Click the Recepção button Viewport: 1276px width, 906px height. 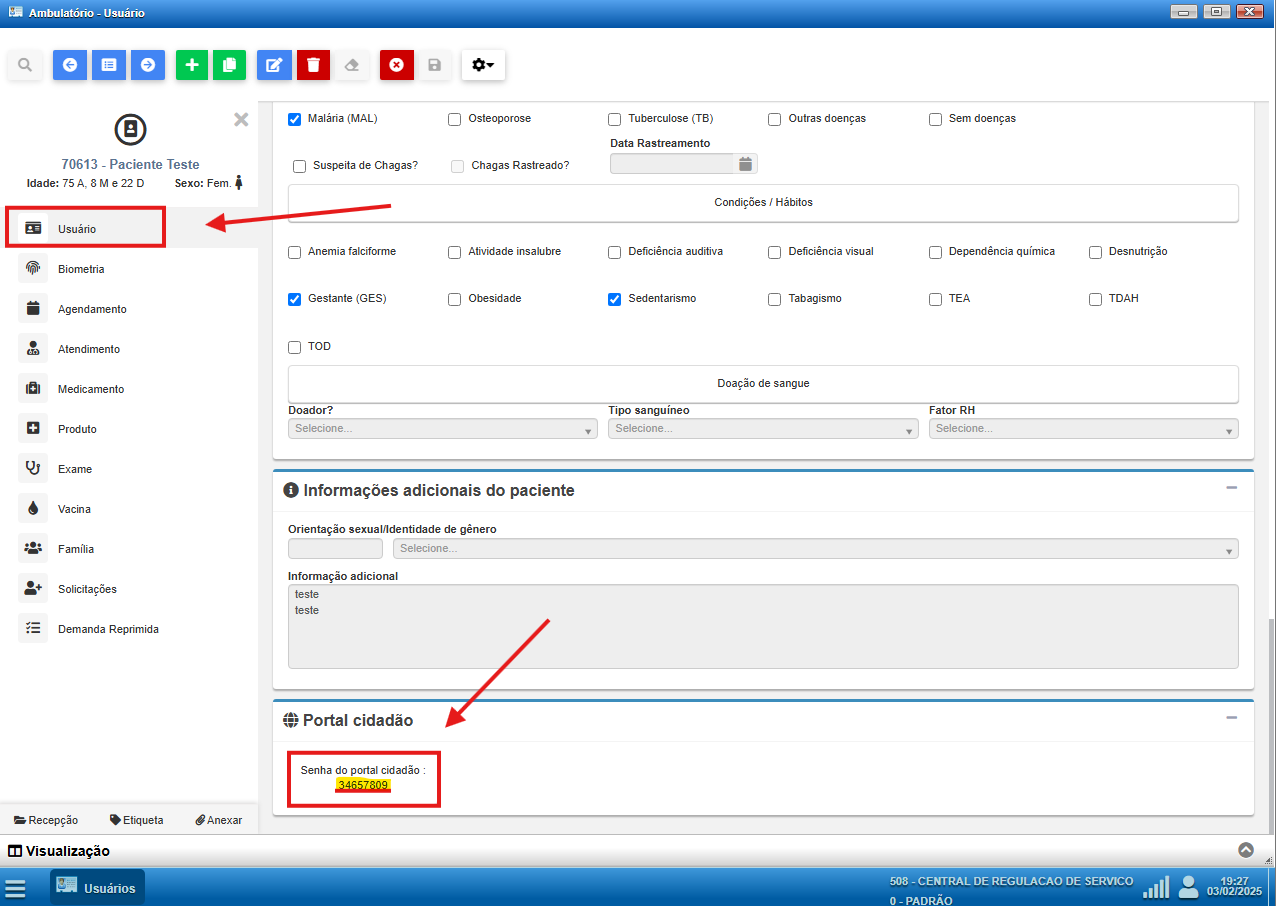[46, 820]
